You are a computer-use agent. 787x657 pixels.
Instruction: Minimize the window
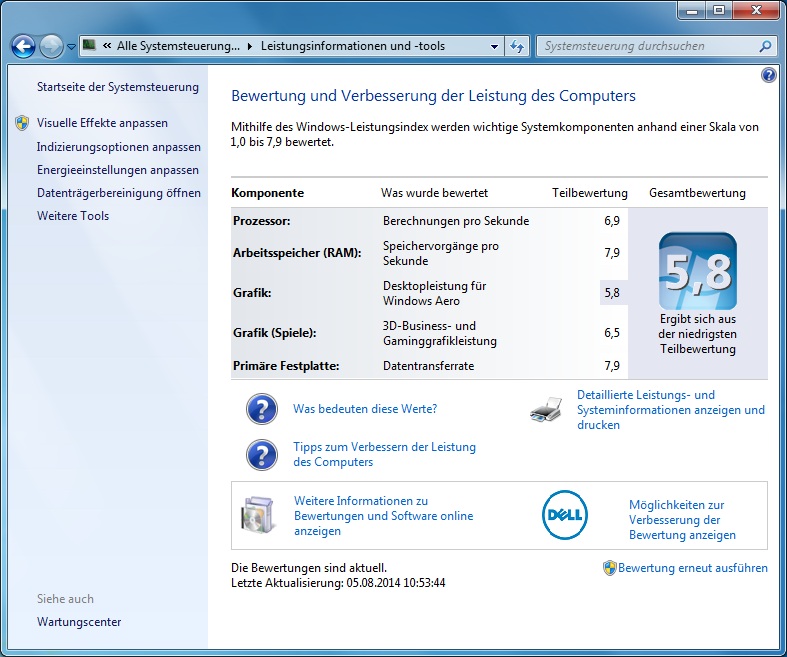point(692,11)
